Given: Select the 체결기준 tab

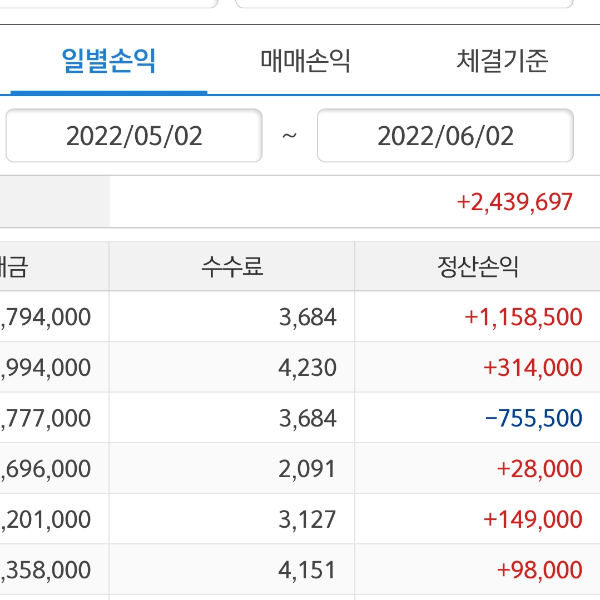Looking at the screenshot, I should 502,62.
